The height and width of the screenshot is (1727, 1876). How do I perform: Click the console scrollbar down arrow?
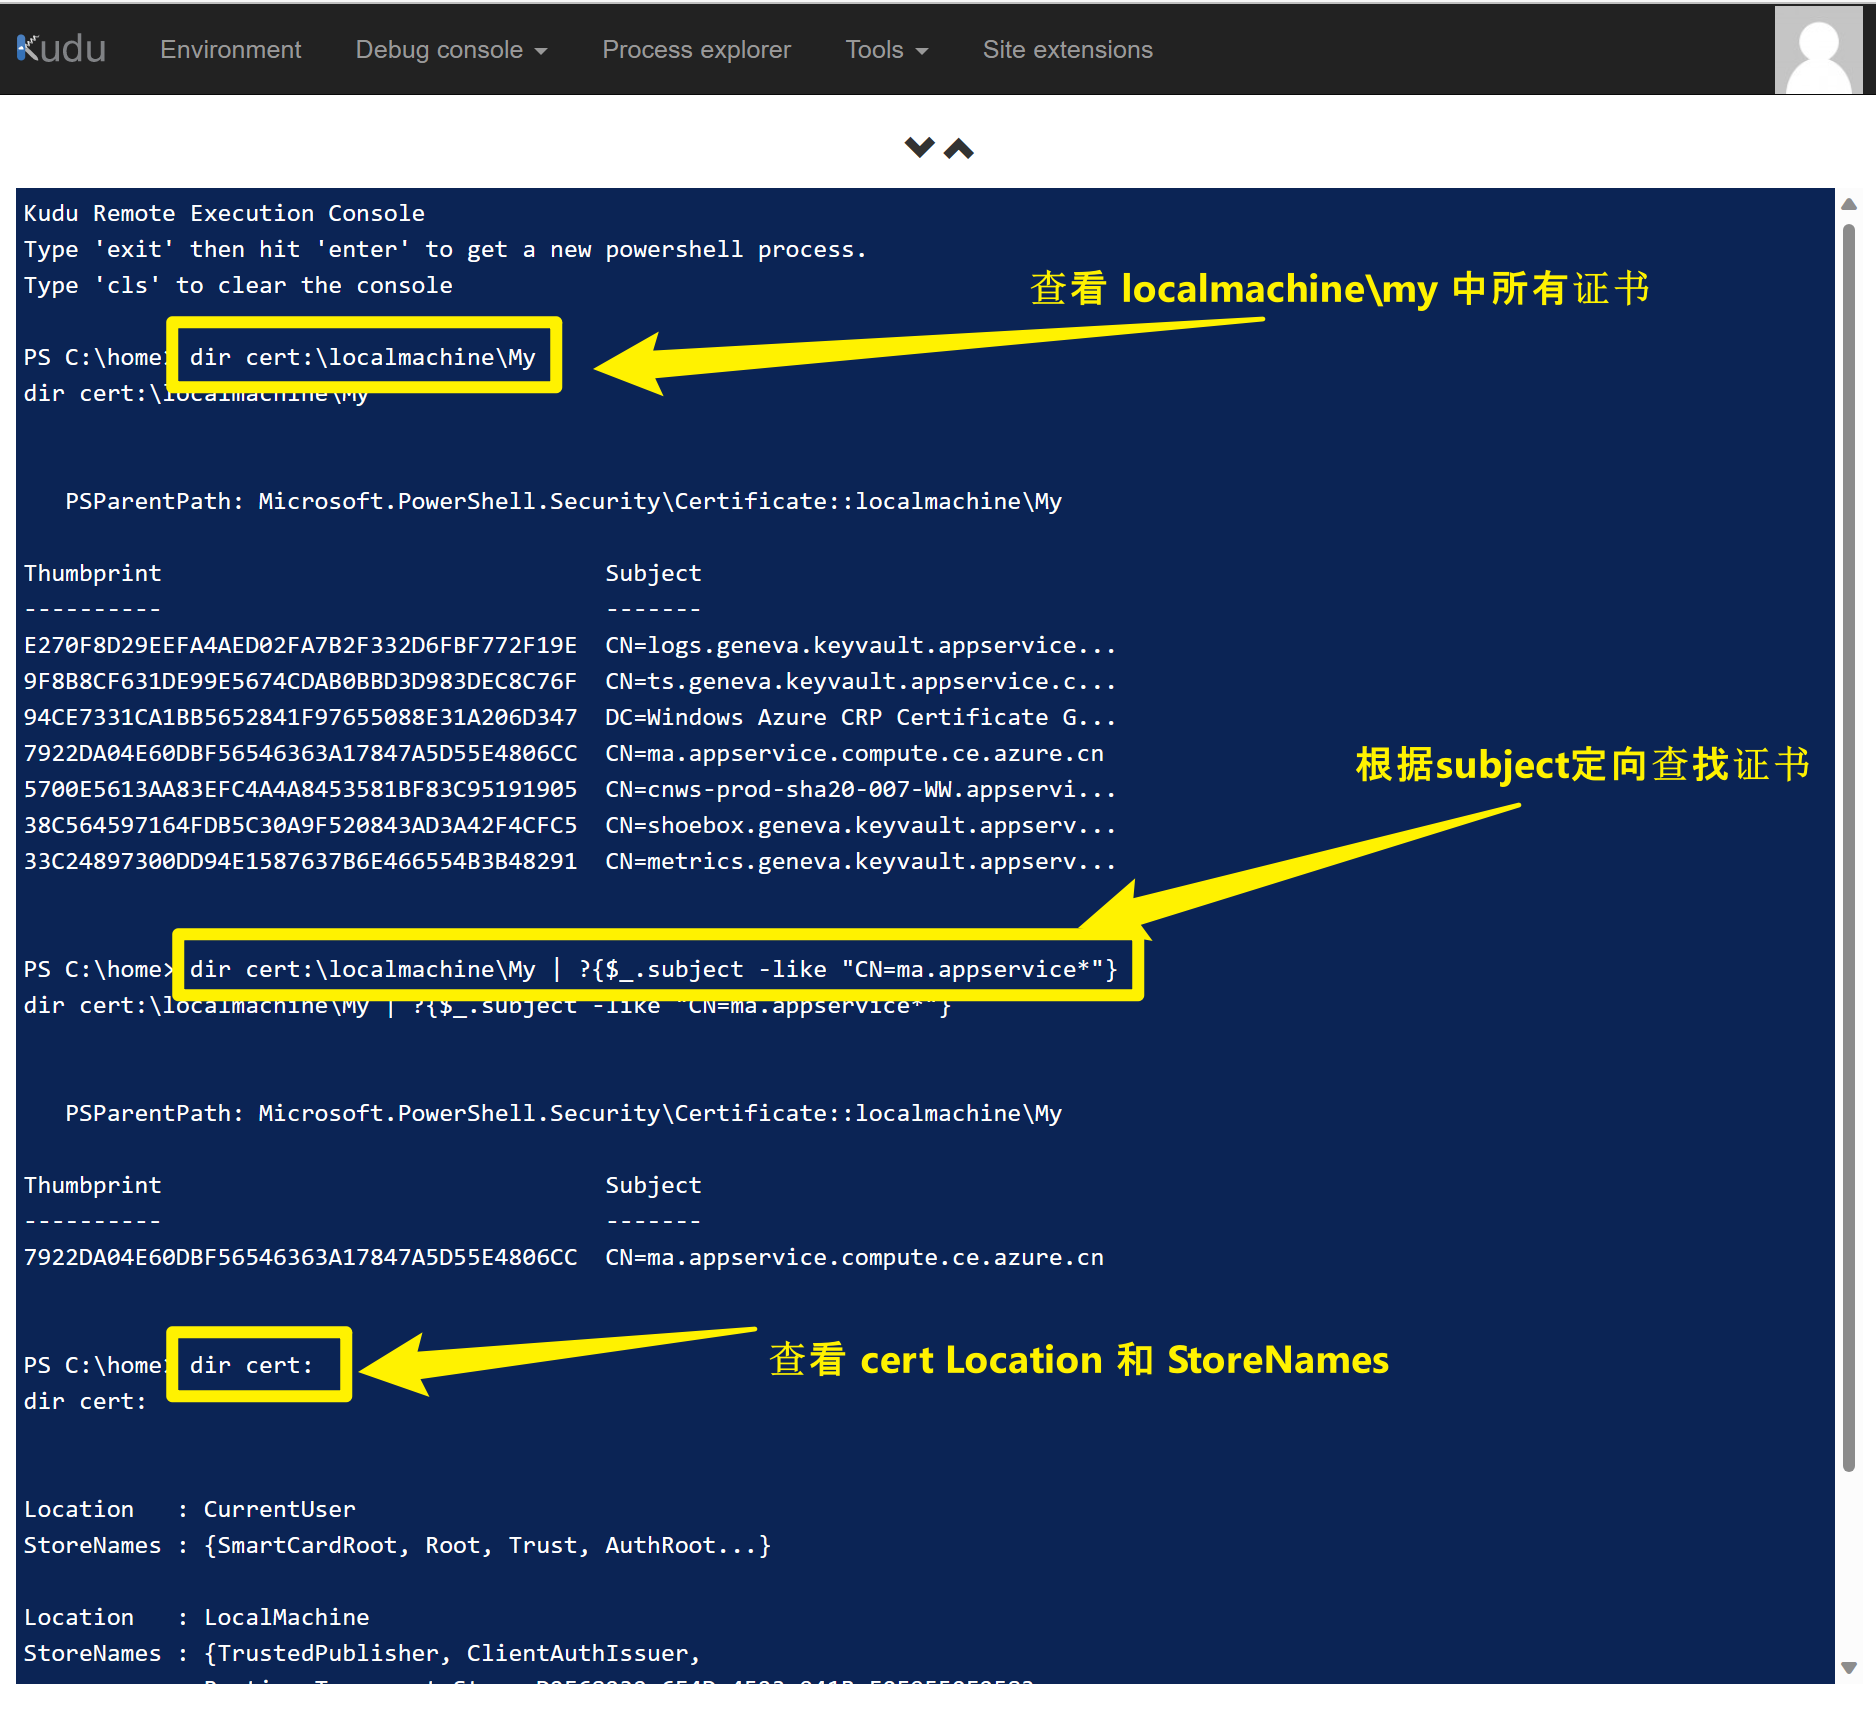pyautogui.click(x=1849, y=1667)
